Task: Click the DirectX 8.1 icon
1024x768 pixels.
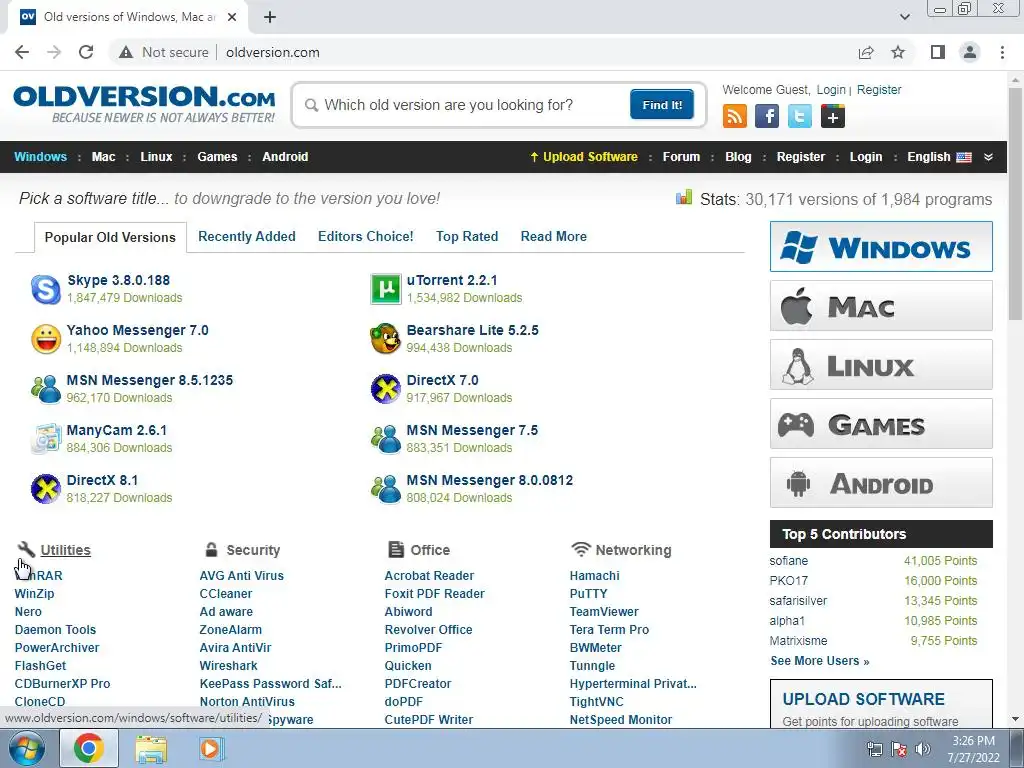Action: (x=46, y=489)
